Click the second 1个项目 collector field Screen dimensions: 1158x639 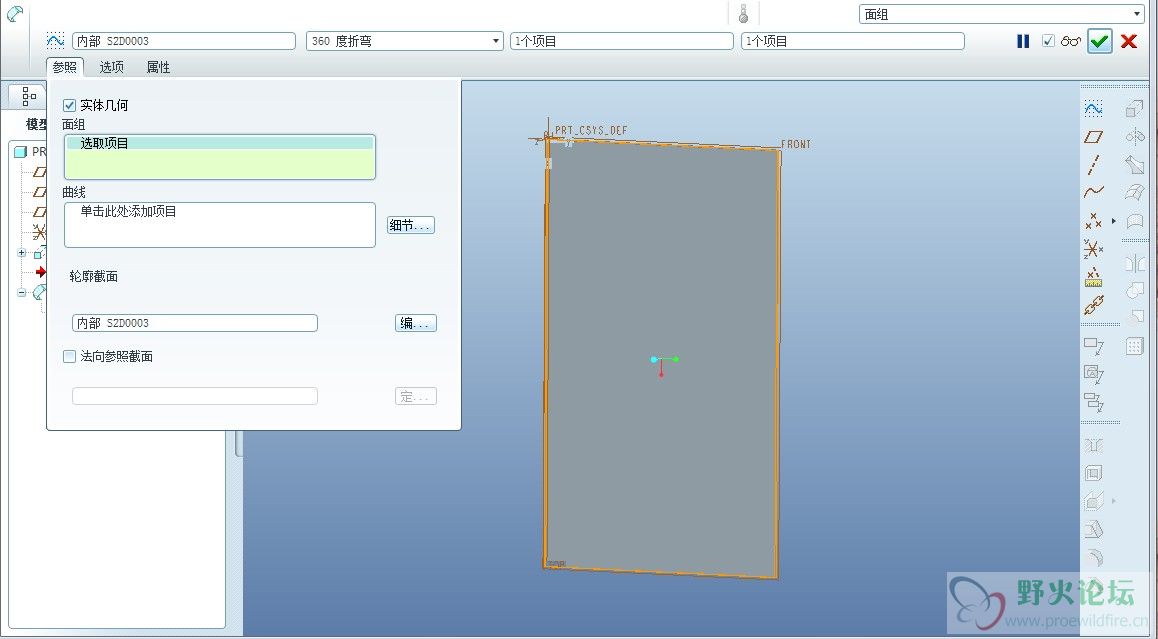tap(853, 41)
